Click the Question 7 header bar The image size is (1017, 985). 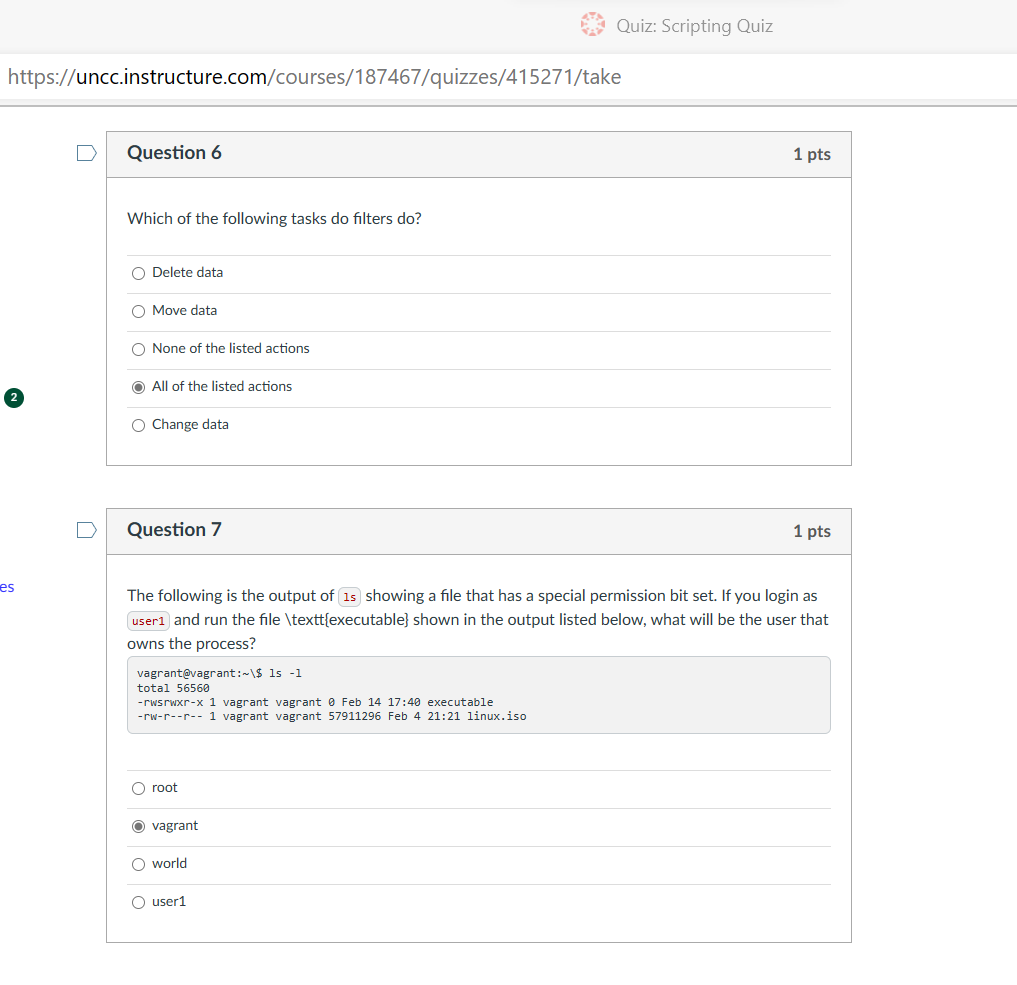point(478,531)
